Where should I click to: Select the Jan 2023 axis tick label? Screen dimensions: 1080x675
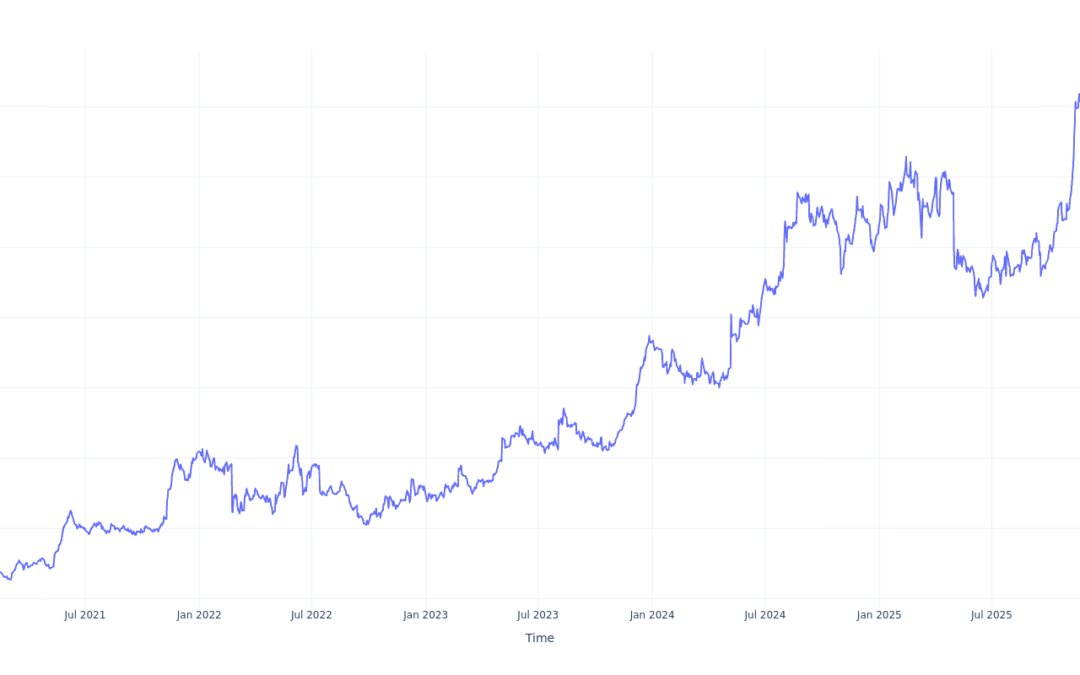(x=426, y=615)
